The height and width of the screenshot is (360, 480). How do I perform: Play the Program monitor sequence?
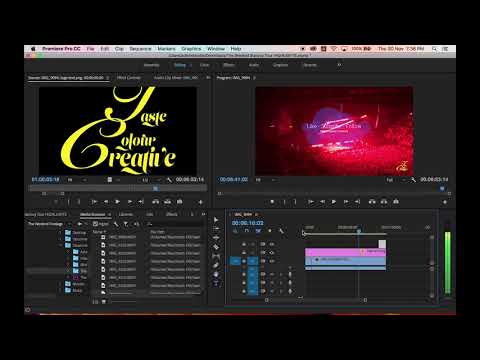tap(334, 202)
